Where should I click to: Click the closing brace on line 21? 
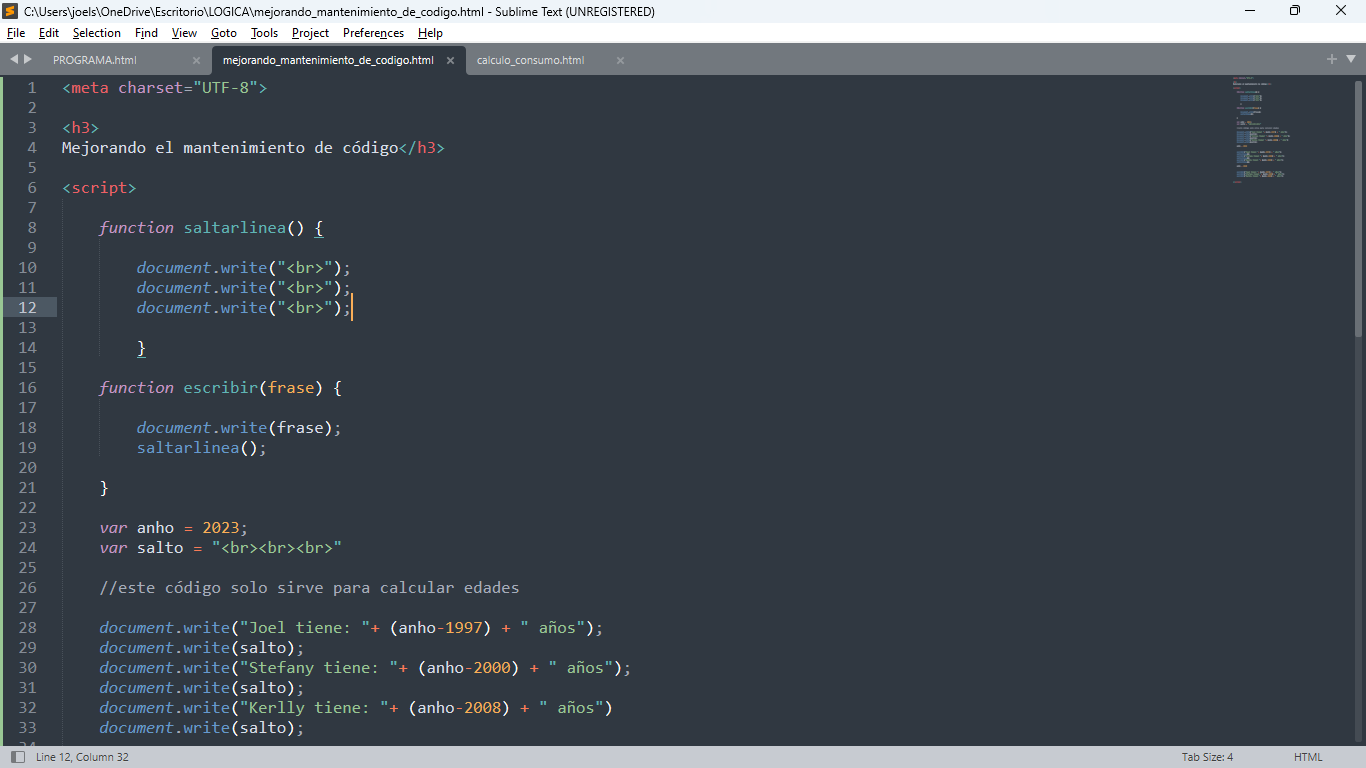(x=104, y=488)
